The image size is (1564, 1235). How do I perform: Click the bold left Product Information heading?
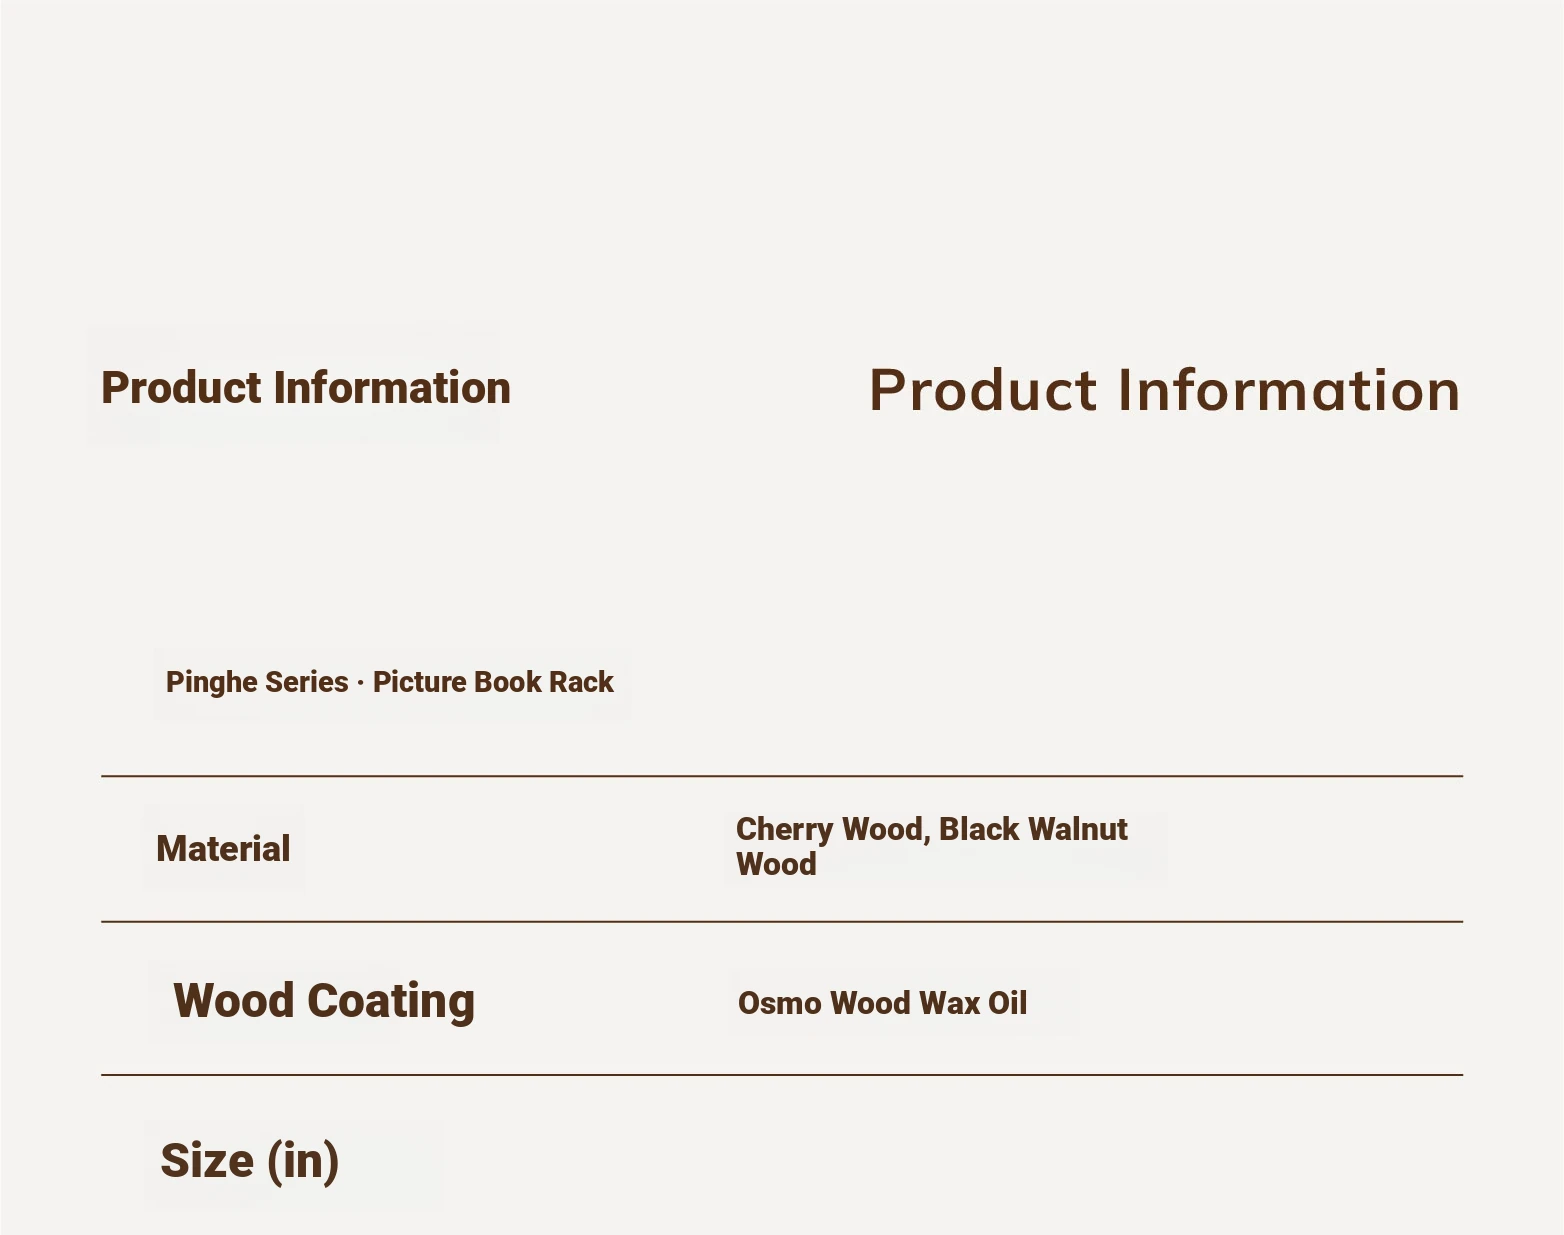point(306,388)
